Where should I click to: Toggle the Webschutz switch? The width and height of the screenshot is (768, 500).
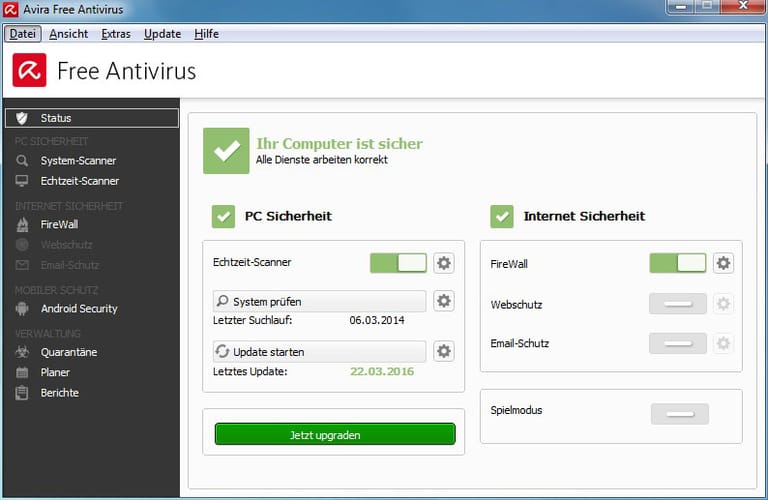coord(678,304)
